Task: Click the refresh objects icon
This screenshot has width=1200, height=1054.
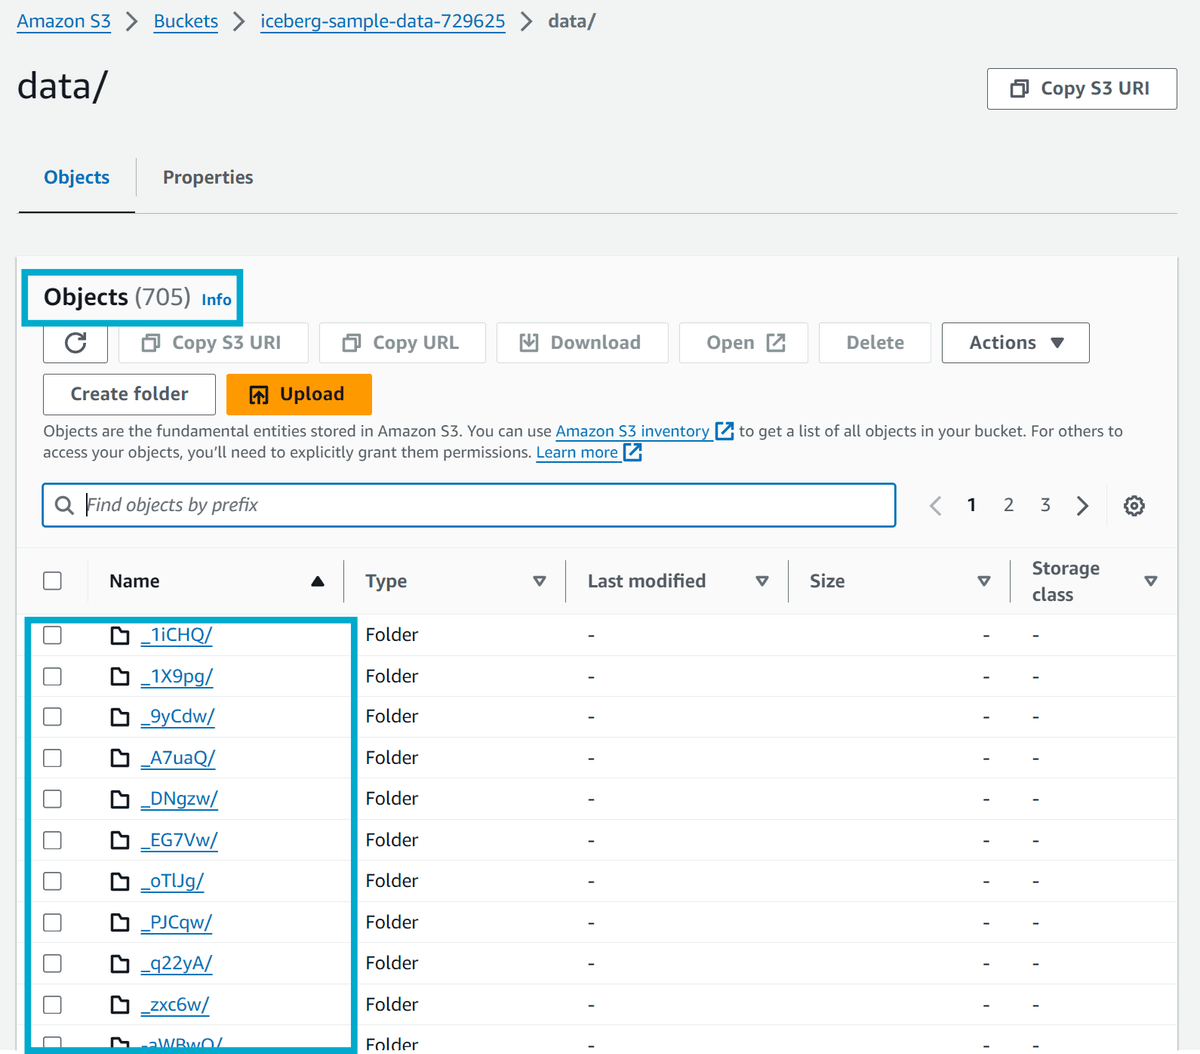Action: coord(75,342)
